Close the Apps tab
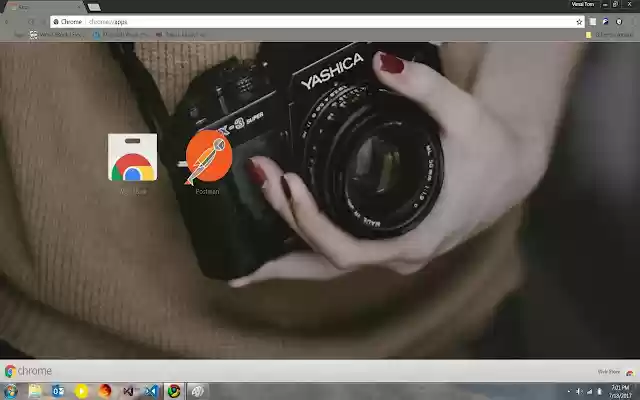This screenshot has width=640, height=400. point(79,7)
